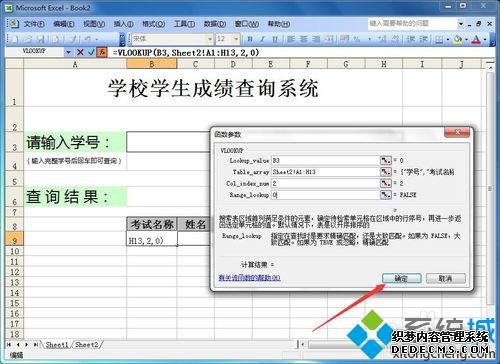
Task: Open the 插入 (Insert) menu
Action: pos(123,24)
